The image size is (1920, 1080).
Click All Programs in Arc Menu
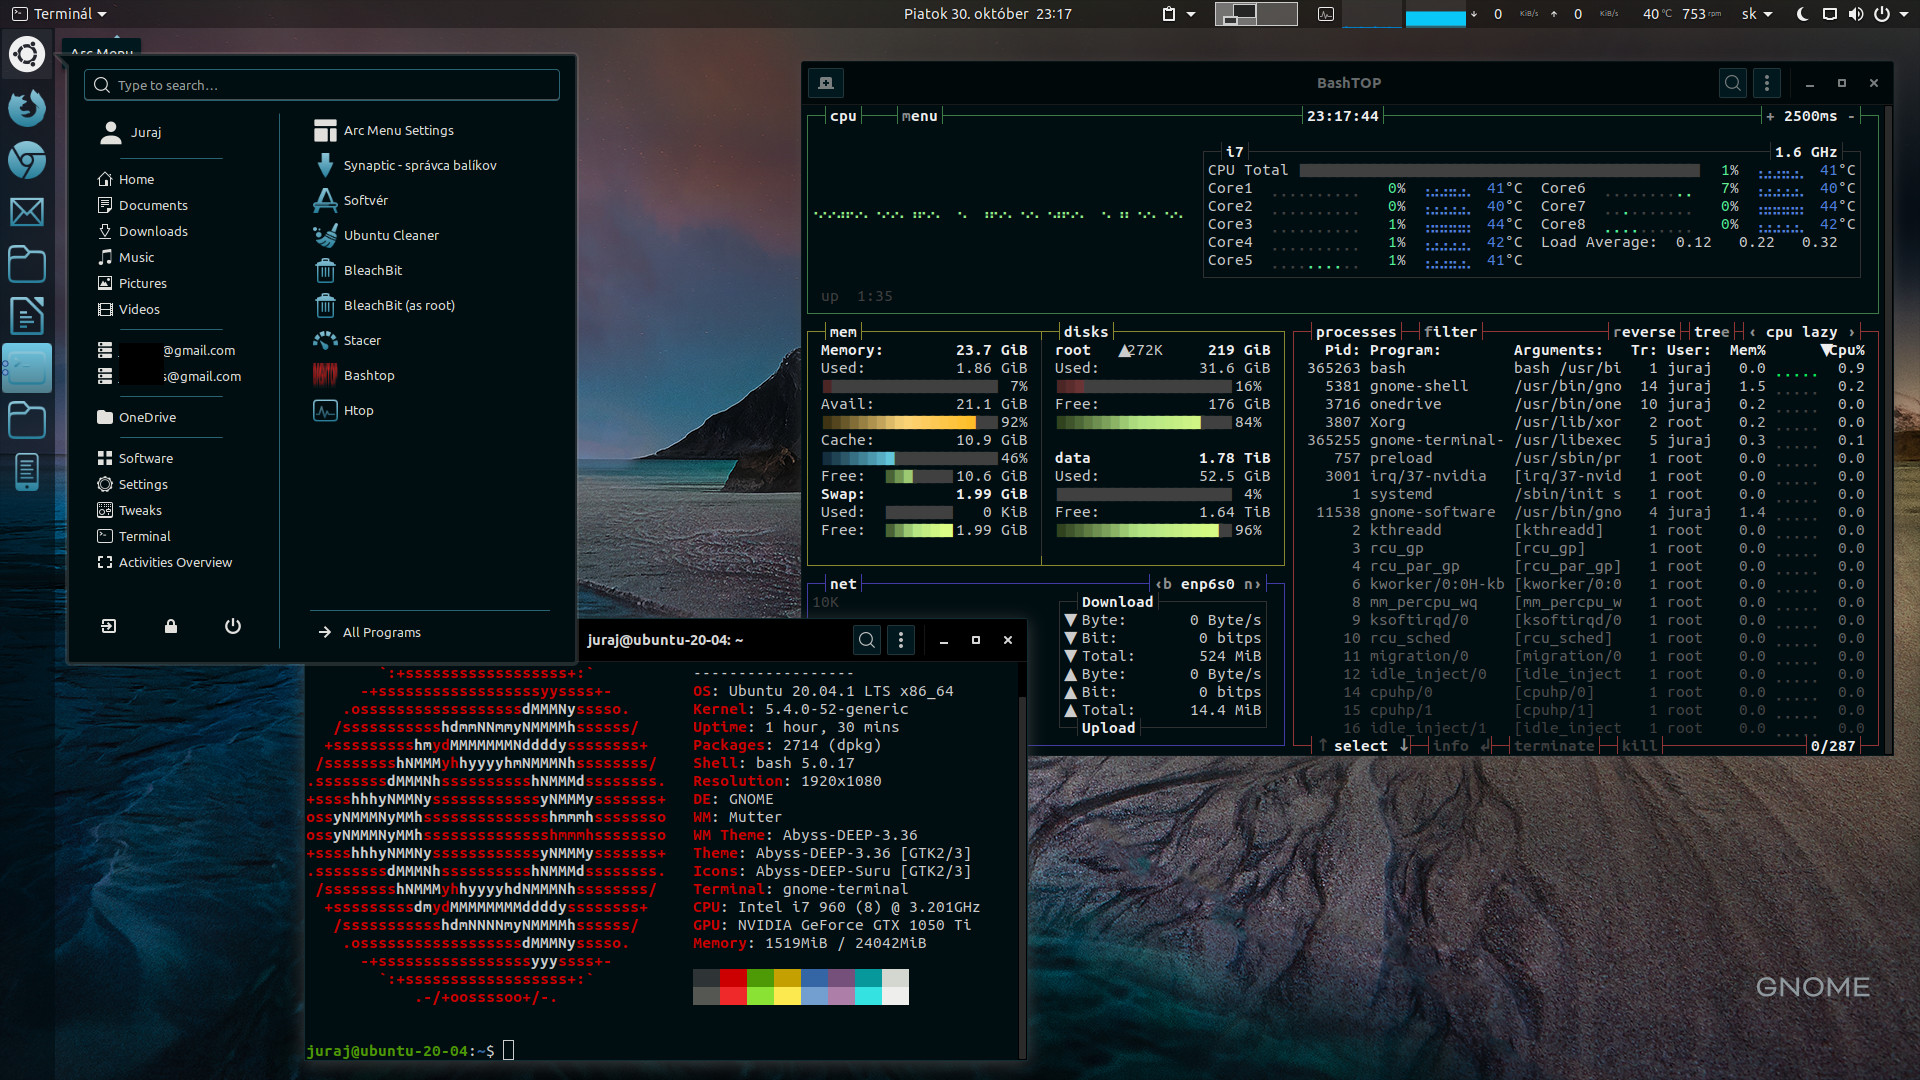[370, 633]
